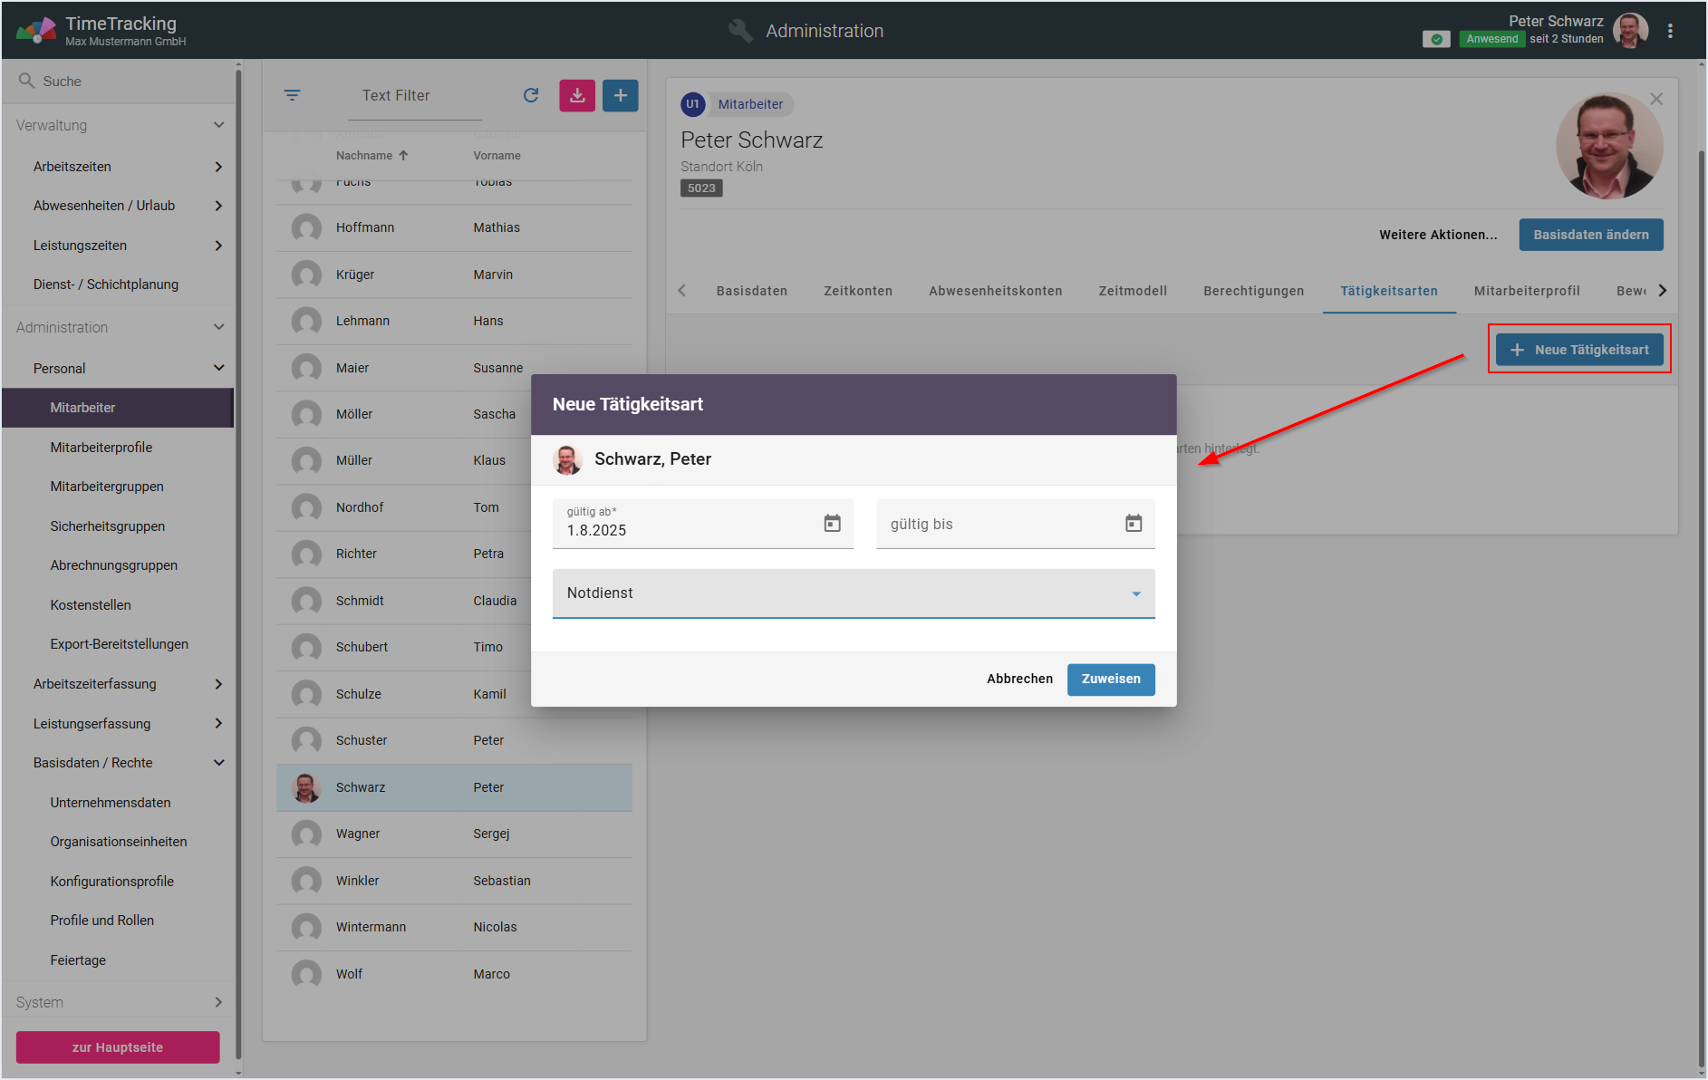The image size is (1708, 1080).
Task: Open the list filter icon
Action: (292, 95)
